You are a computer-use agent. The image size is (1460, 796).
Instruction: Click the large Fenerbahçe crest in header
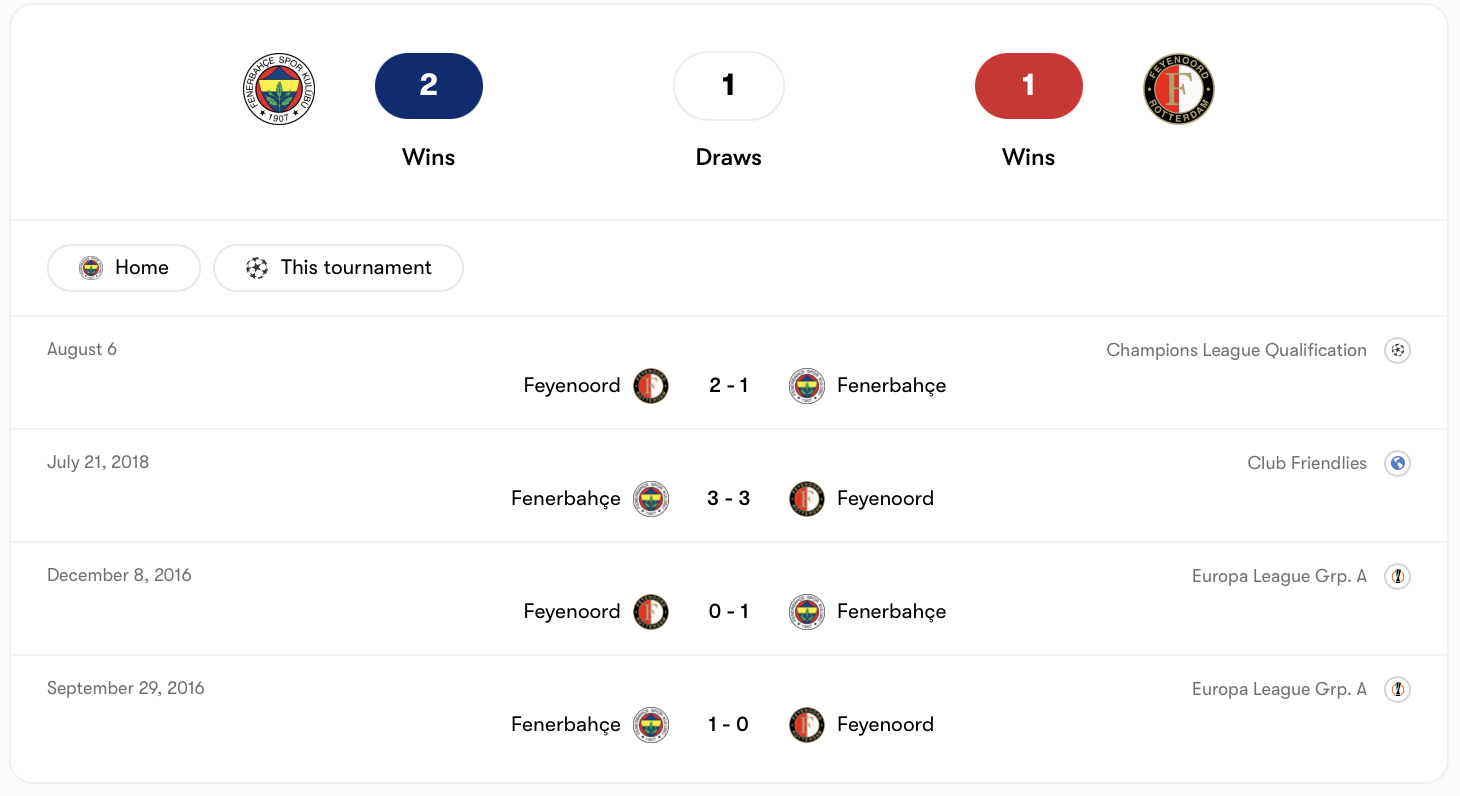coord(279,89)
